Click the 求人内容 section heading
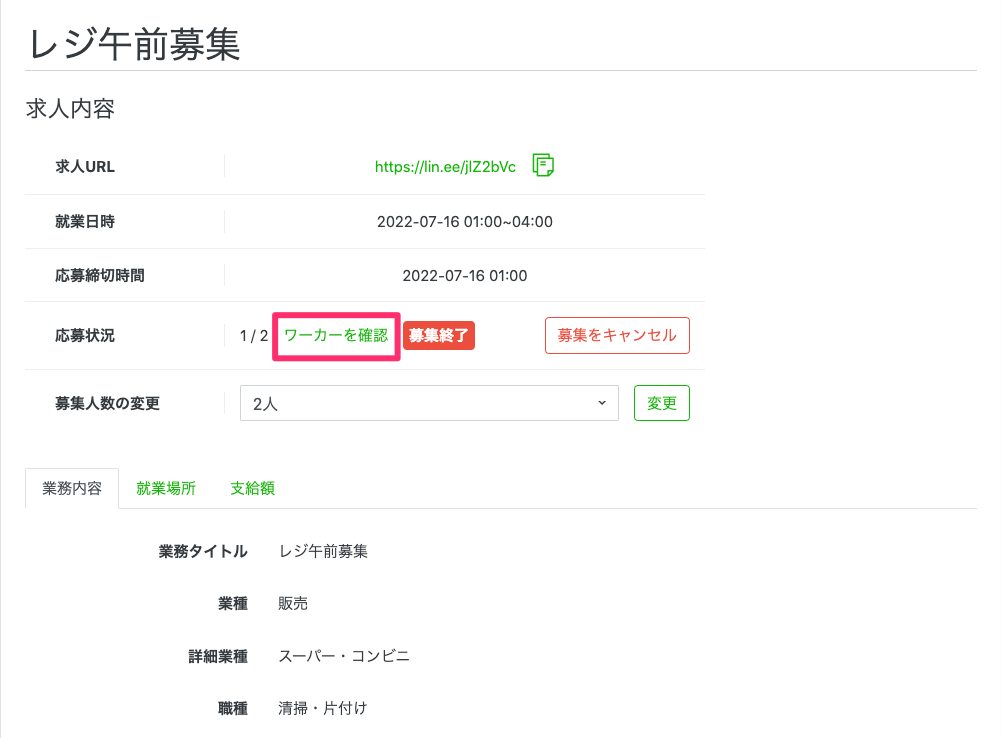The height and width of the screenshot is (738, 1002). 70,109
